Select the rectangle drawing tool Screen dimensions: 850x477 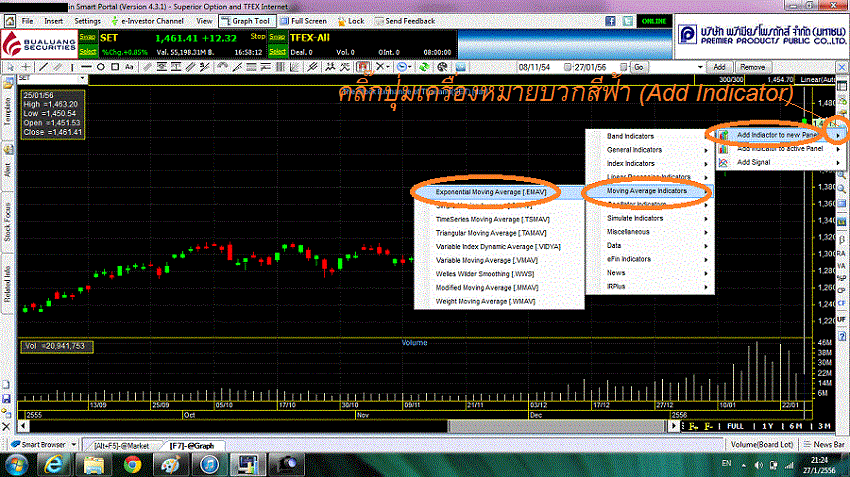click(x=115, y=67)
